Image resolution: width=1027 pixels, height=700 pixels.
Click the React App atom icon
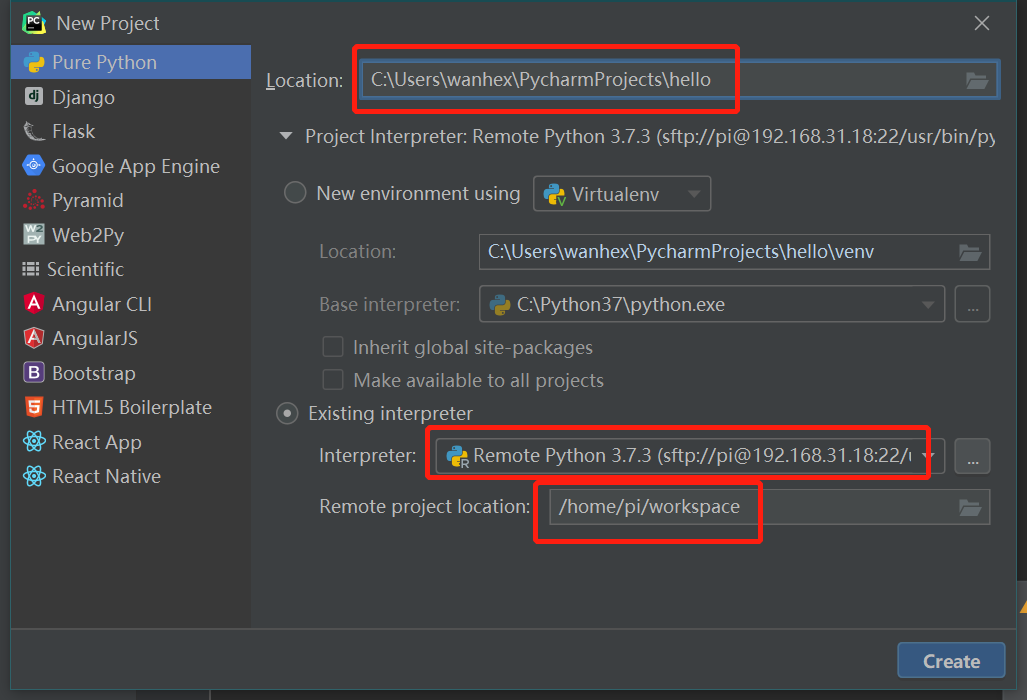pos(34,441)
